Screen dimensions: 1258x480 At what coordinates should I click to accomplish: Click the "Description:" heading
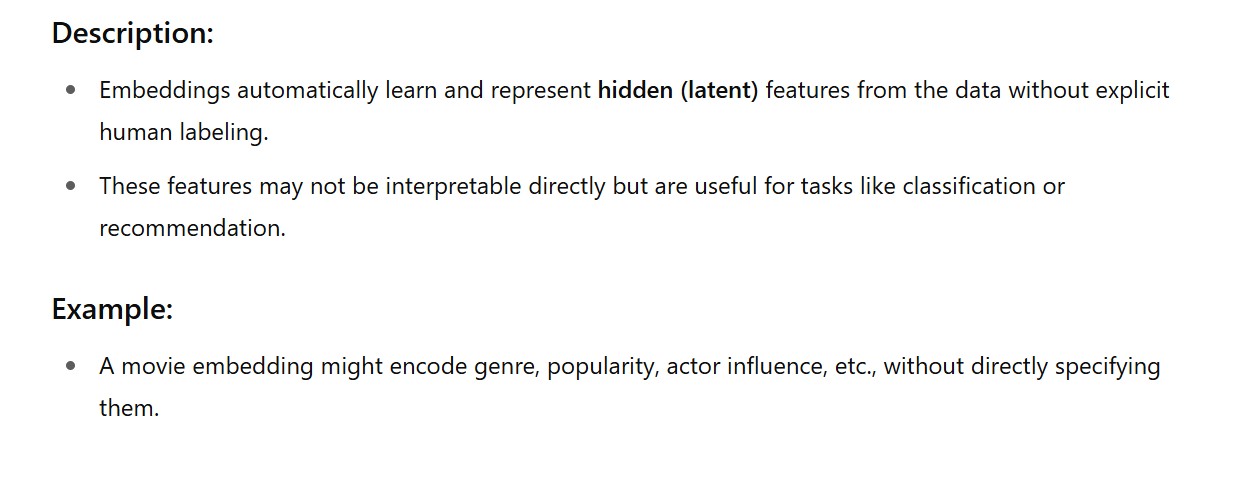click(132, 33)
